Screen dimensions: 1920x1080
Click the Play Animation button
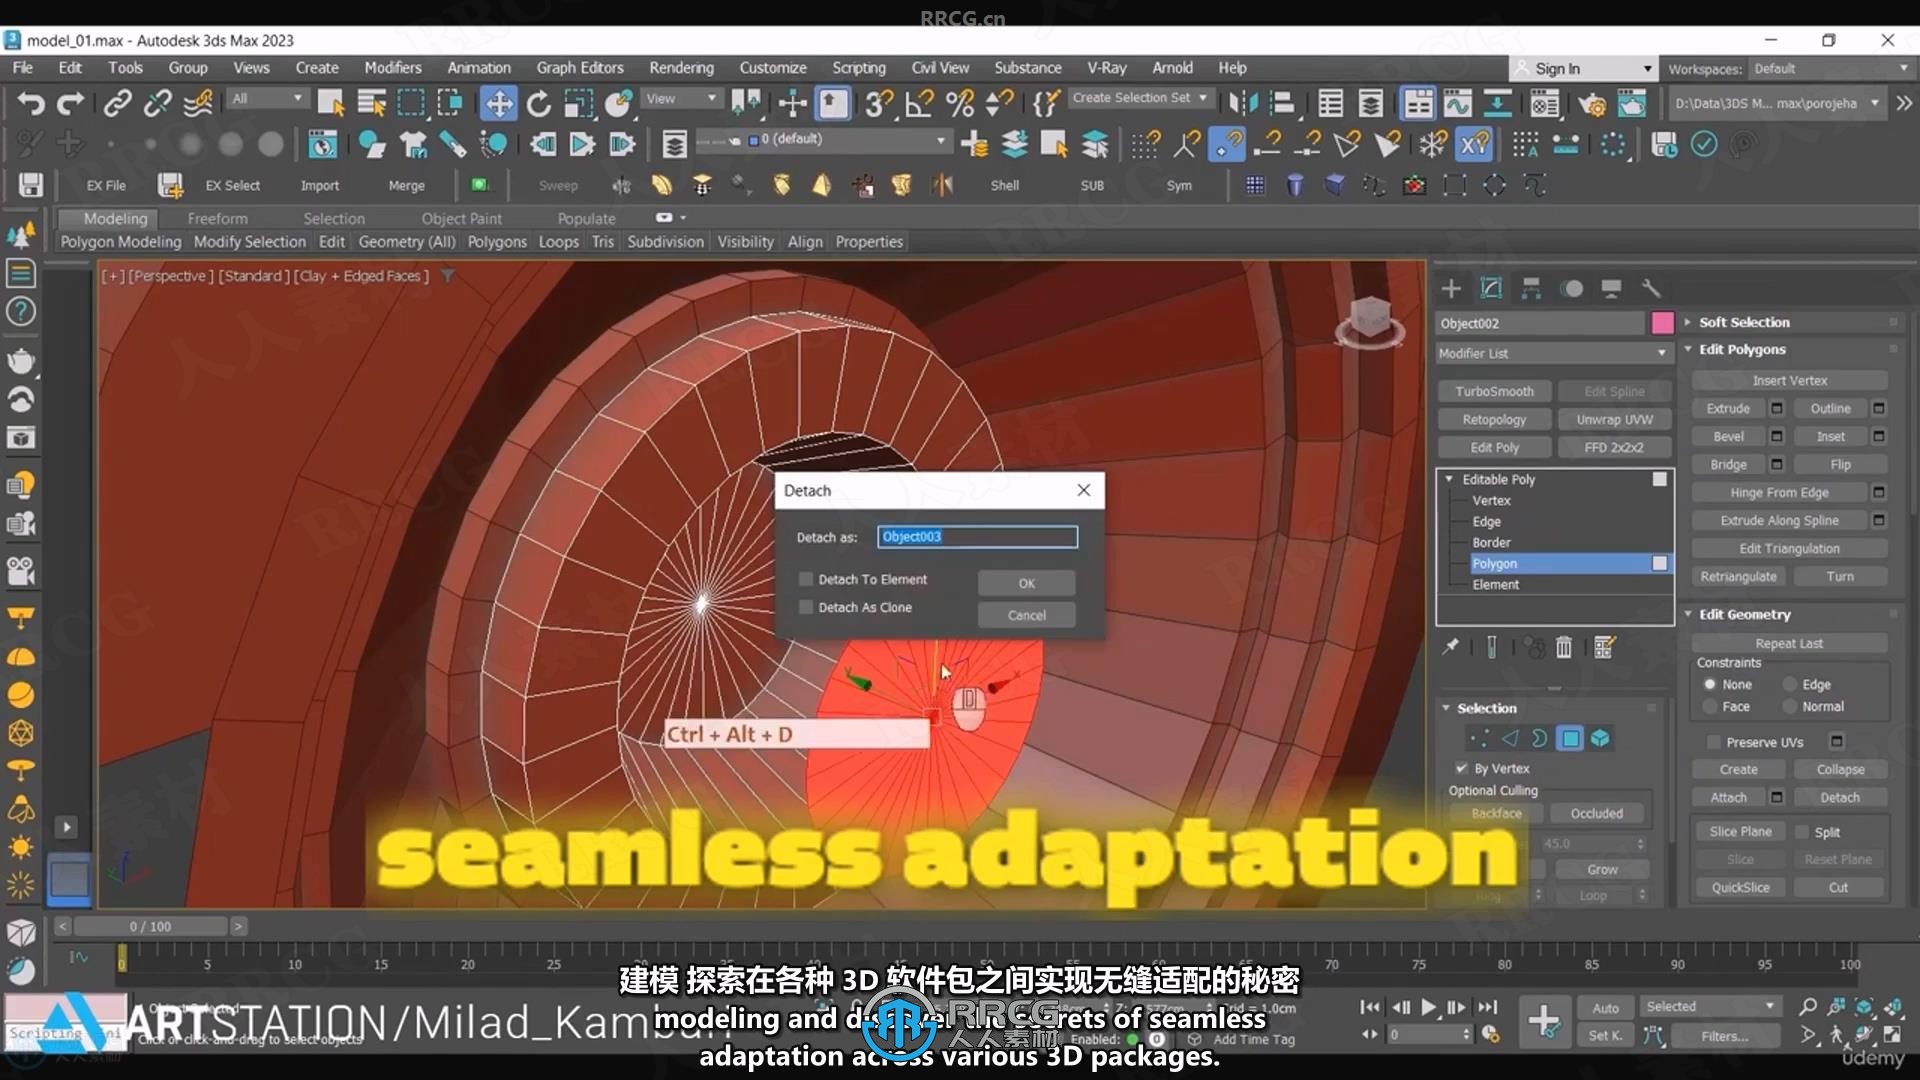pos(1429,1007)
